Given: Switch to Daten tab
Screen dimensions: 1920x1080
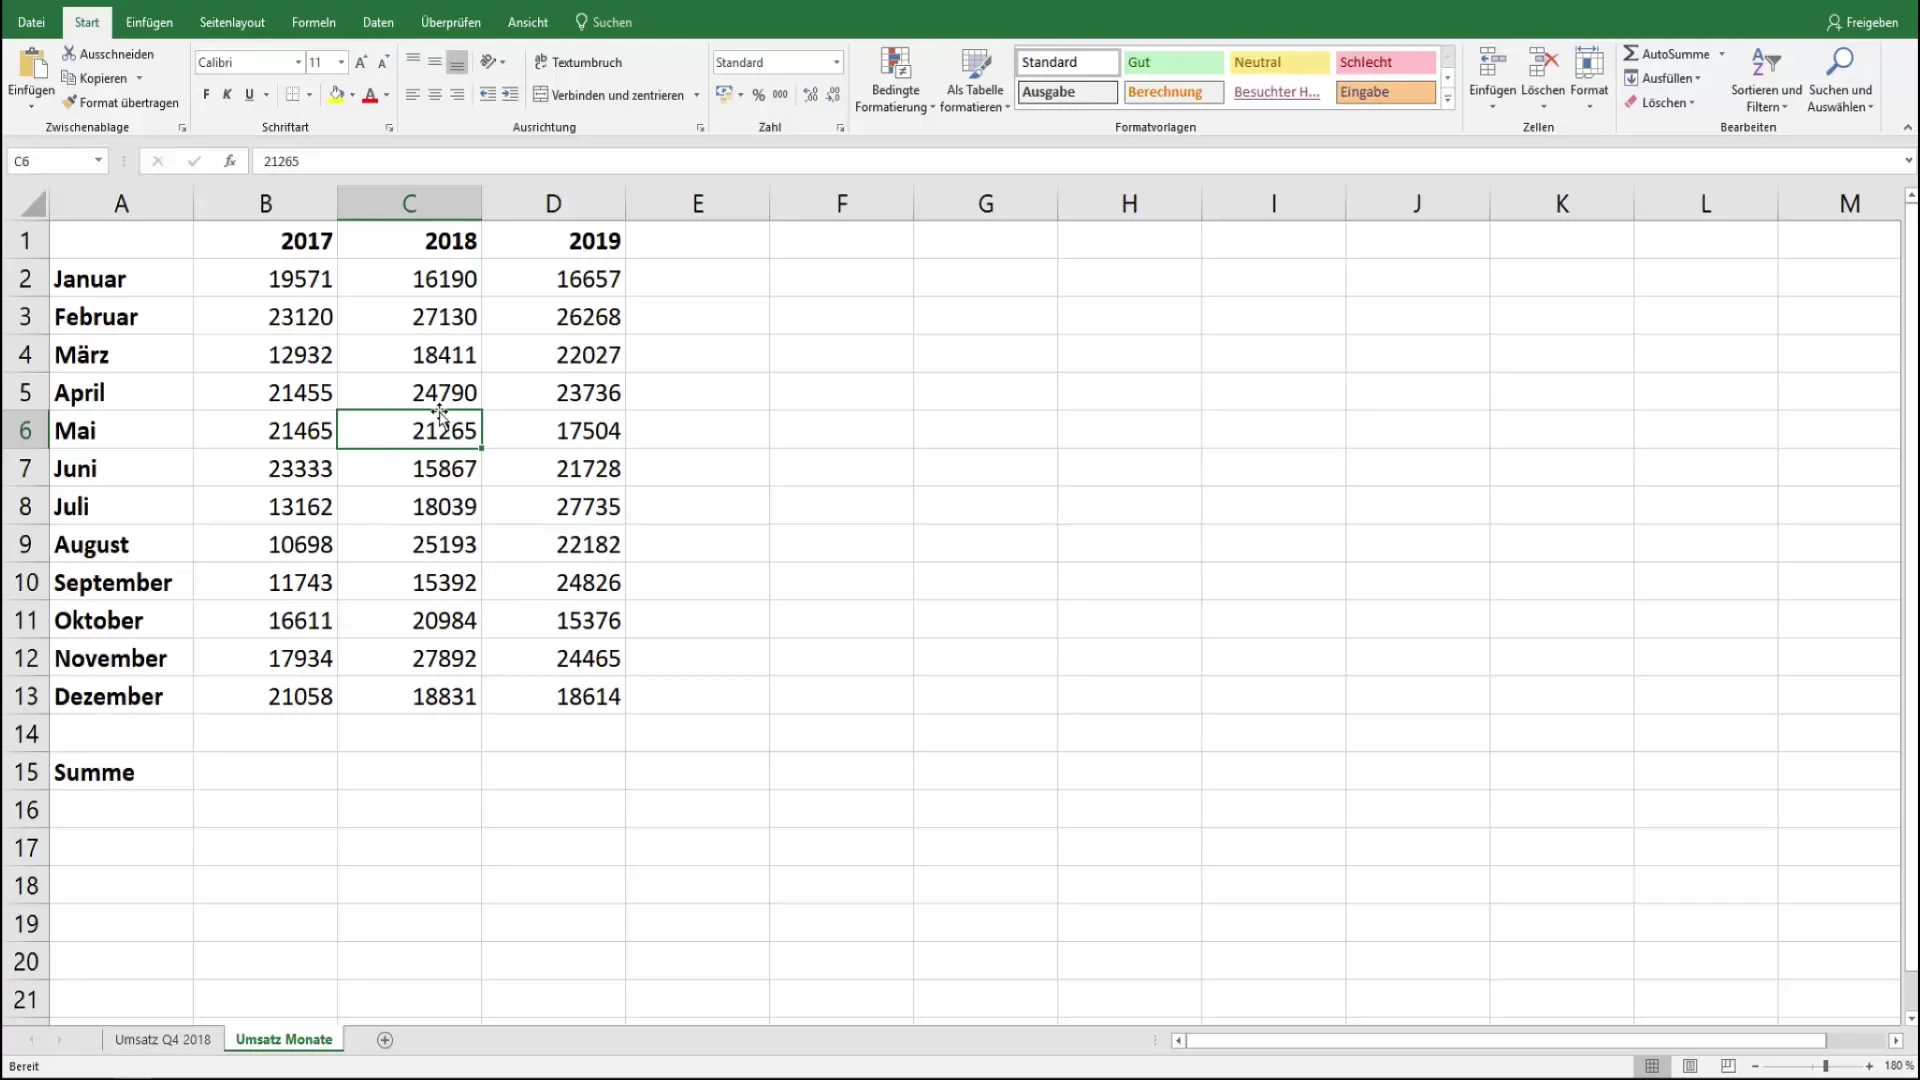Looking at the screenshot, I should point(378,22).
